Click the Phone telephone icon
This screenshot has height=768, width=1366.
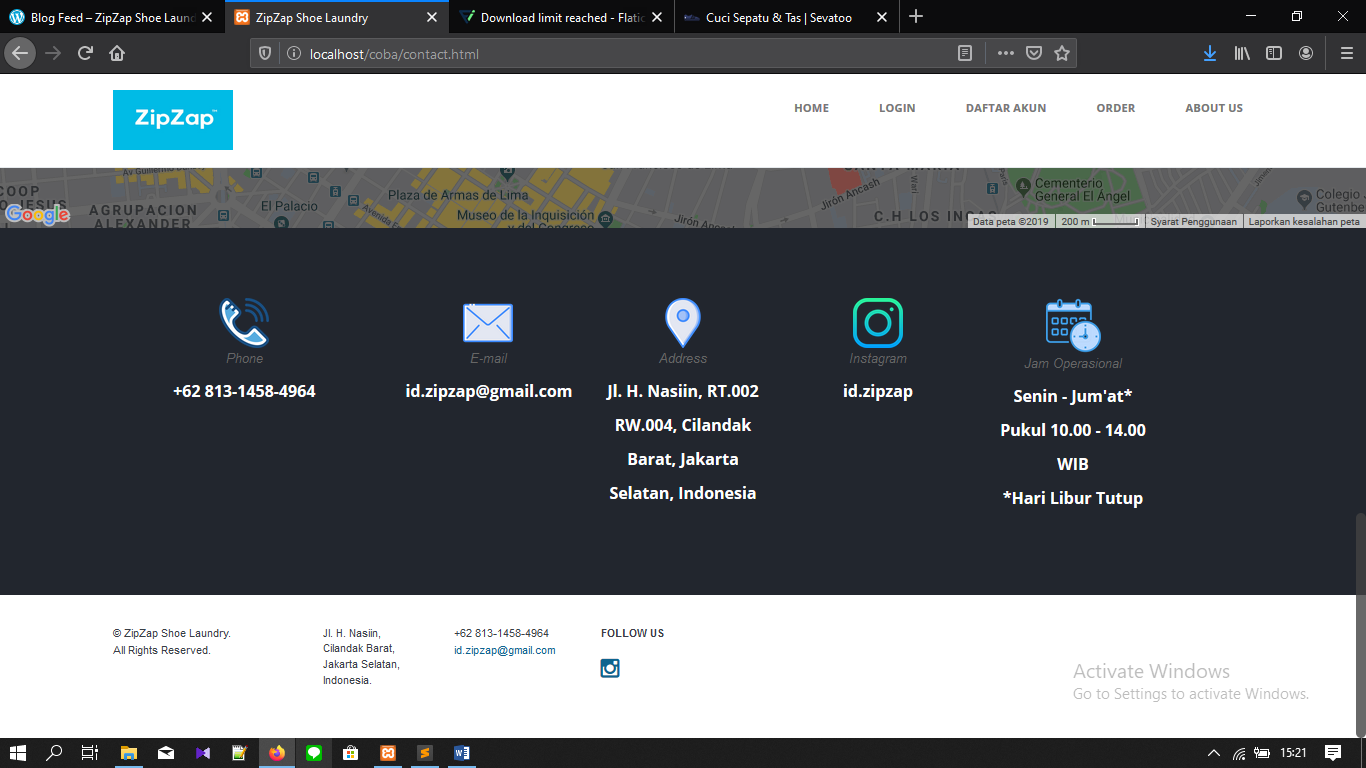coord(243,320)
